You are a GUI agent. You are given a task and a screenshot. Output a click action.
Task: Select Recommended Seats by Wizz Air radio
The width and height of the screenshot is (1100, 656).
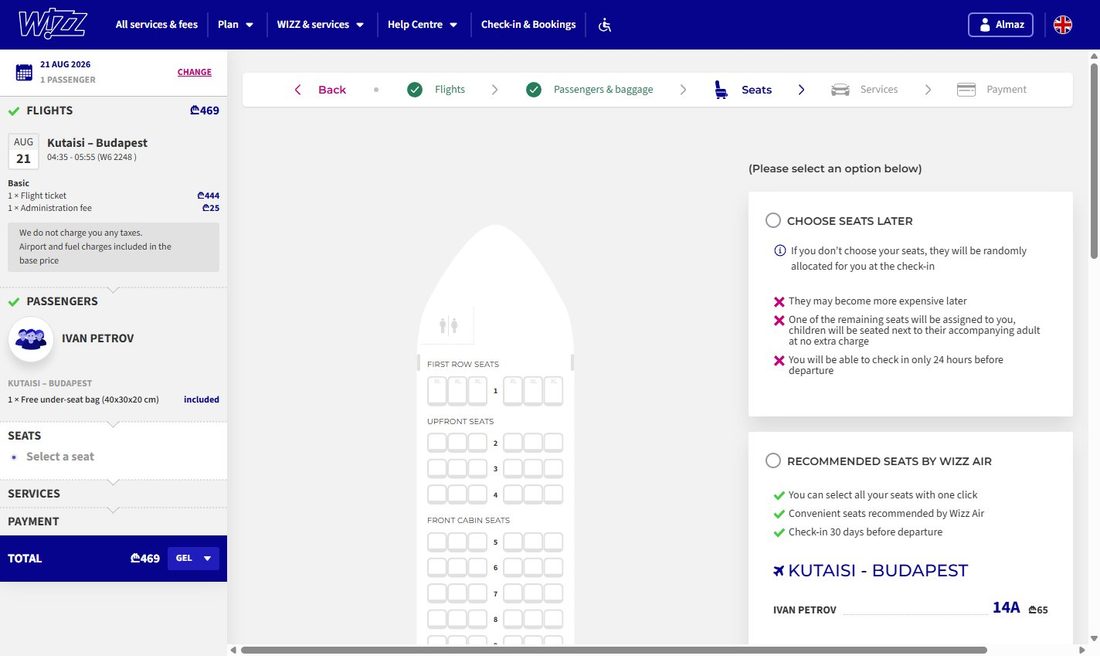click(773, 461)
